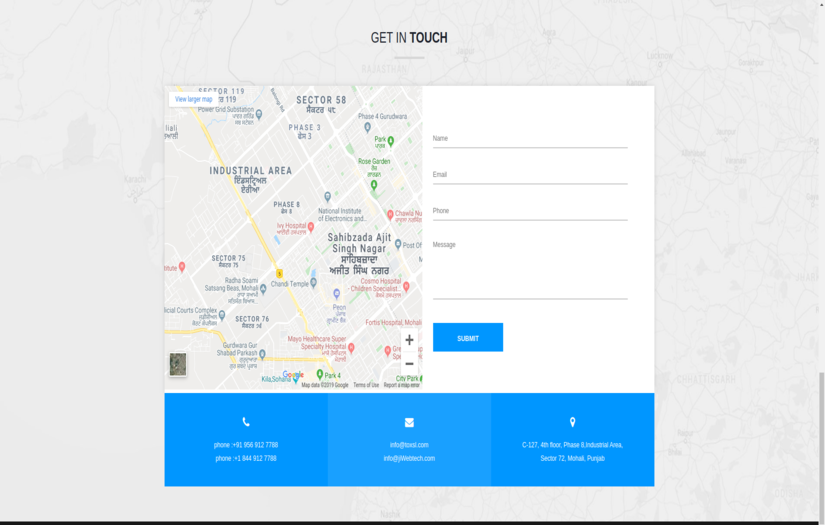This screenshot has width=825, height=525.
Task: Click the map zoom in plus button
Action: [409, 340]
